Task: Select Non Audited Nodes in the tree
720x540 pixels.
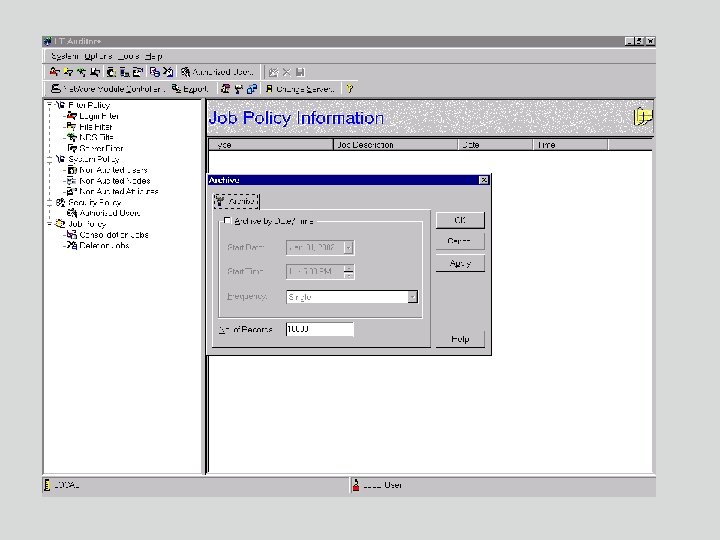Action: click(115, 181)
